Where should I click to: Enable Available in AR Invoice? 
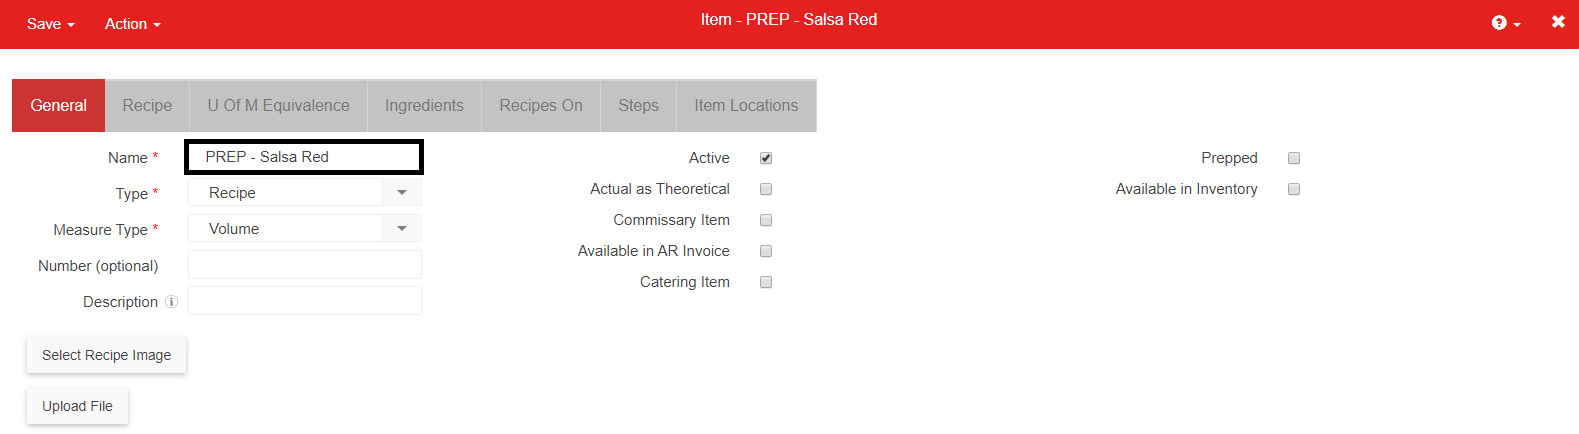766,251
